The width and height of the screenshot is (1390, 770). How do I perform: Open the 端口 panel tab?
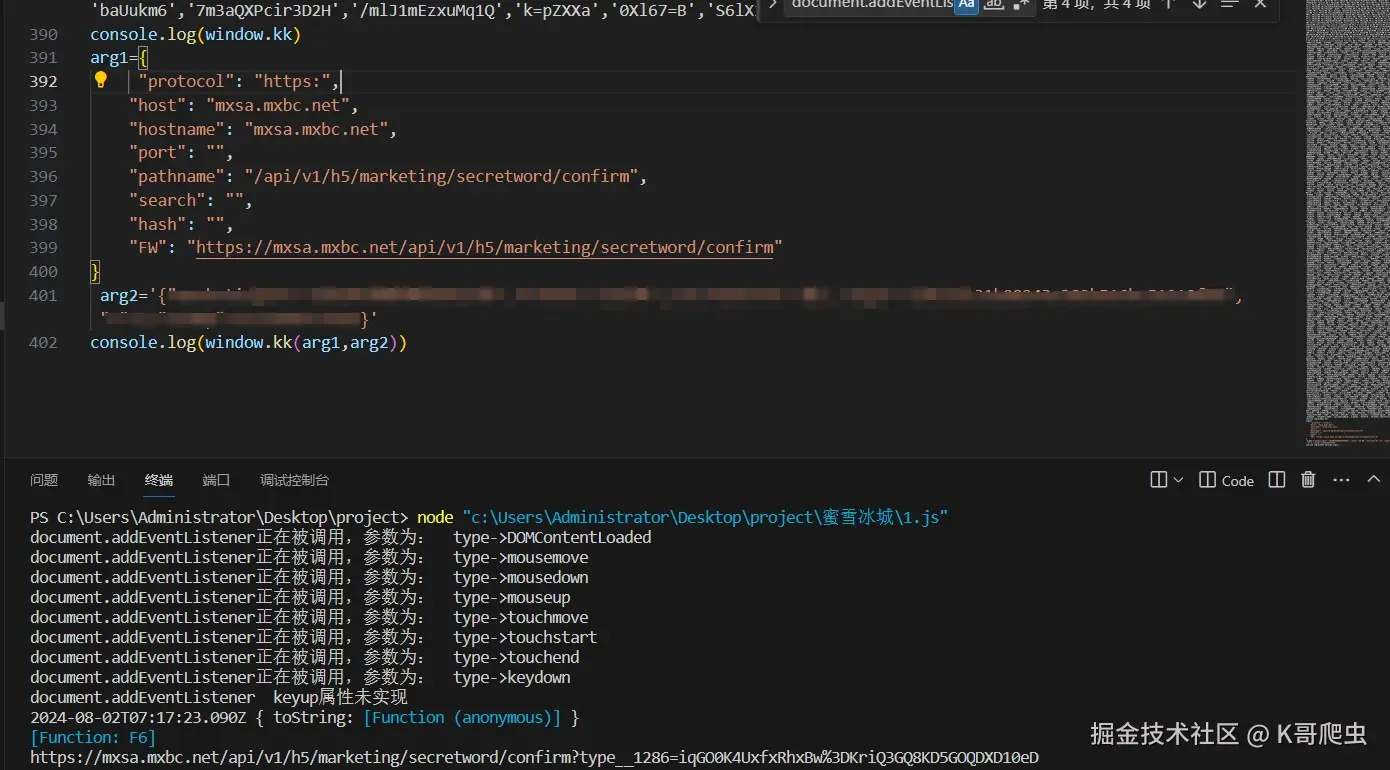(216, 480)
